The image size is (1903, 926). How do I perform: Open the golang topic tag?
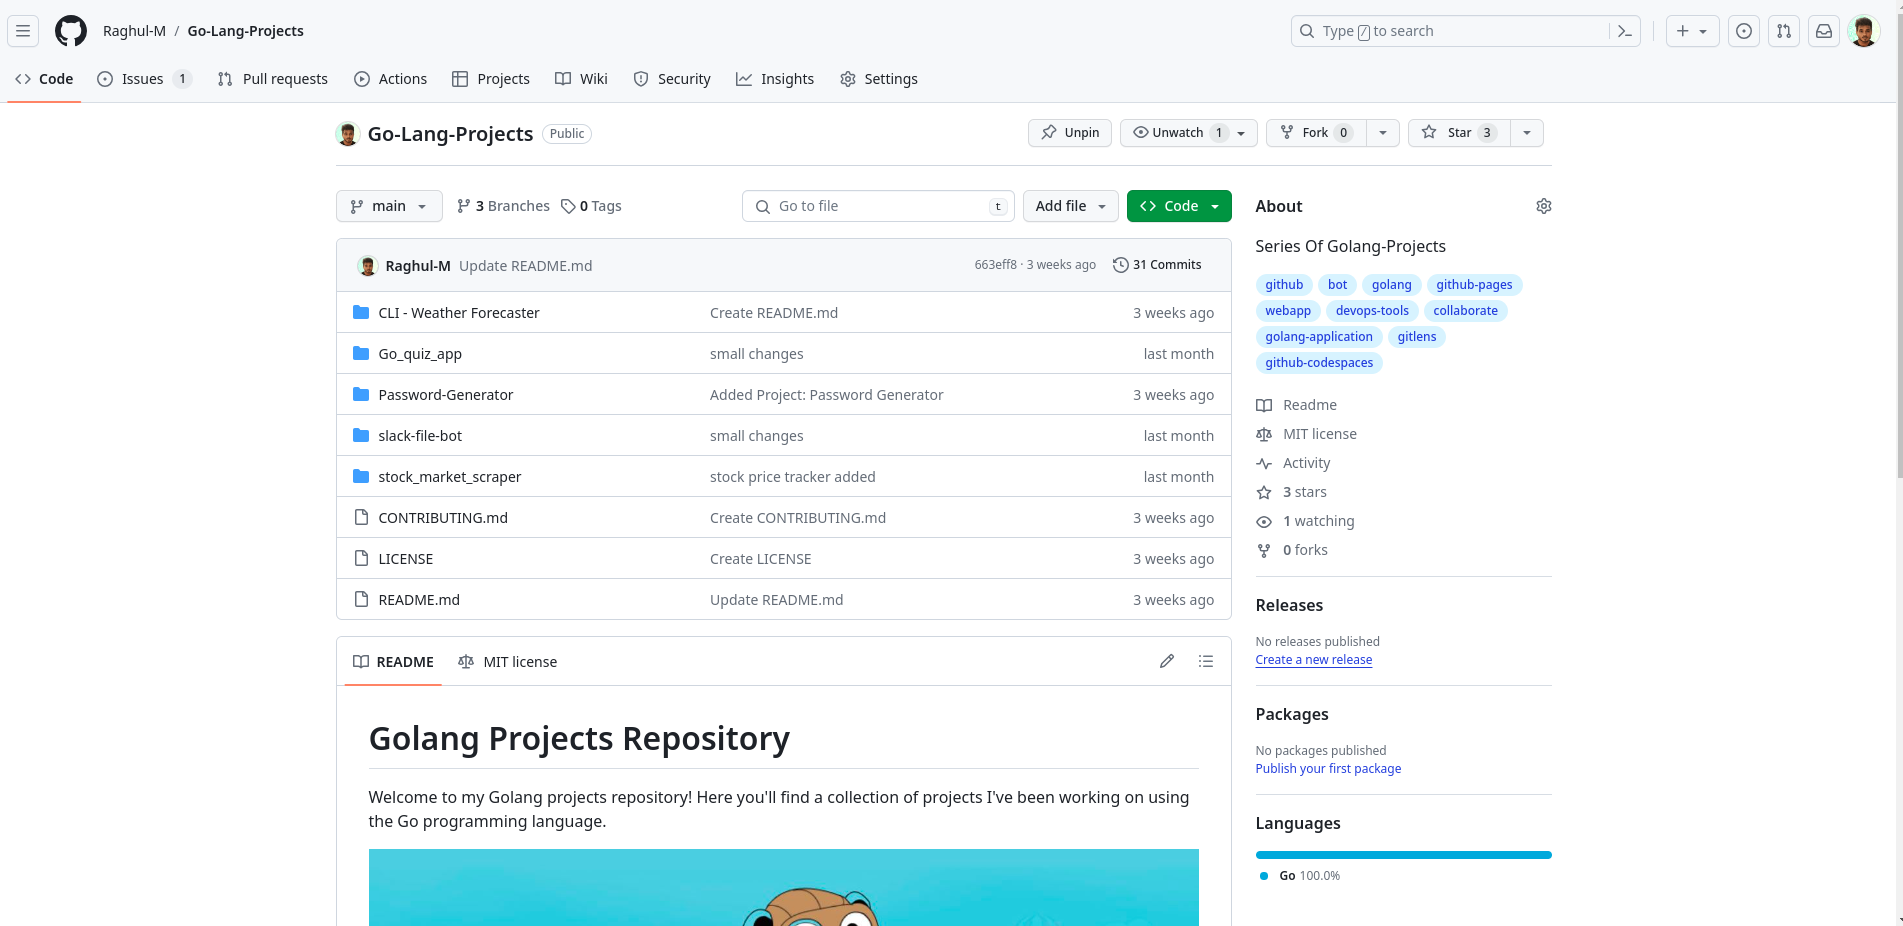(x=1392, y=285)
